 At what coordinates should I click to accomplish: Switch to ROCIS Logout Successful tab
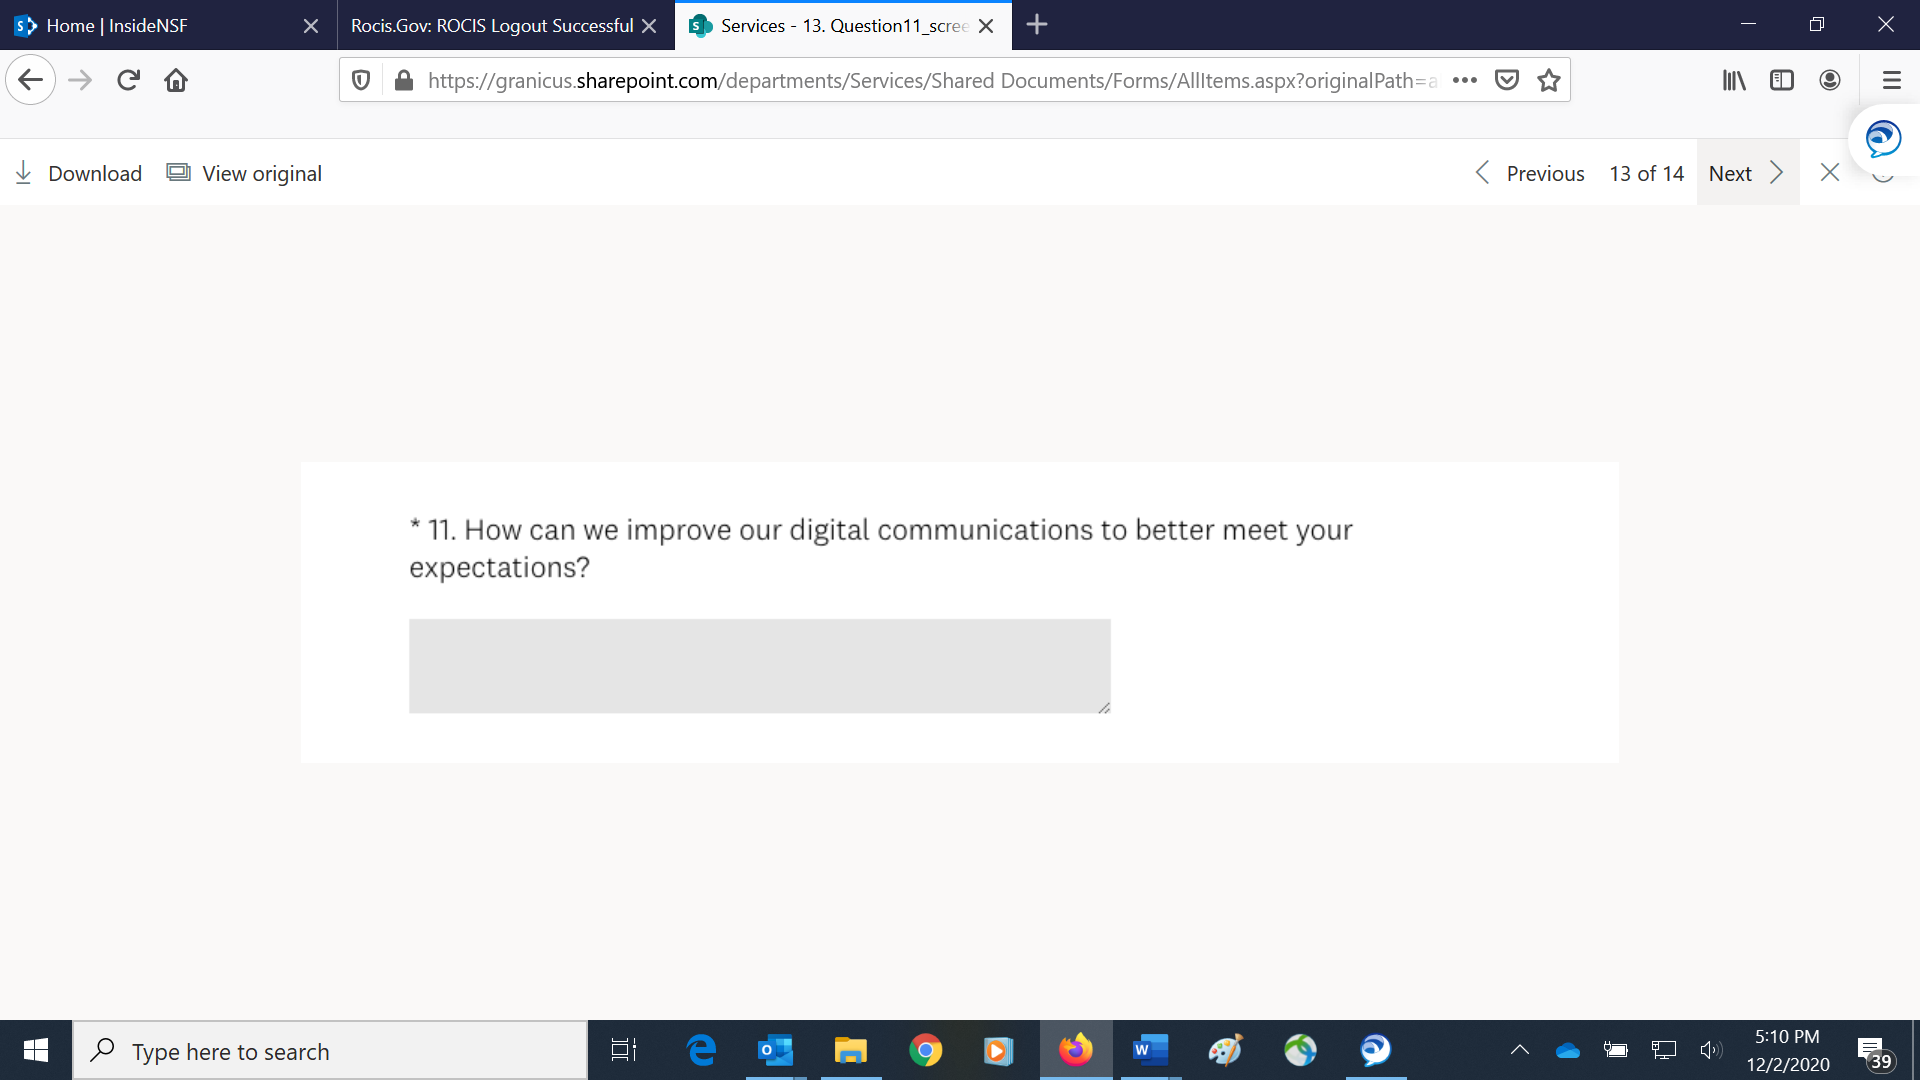click(x=491, y=26)
